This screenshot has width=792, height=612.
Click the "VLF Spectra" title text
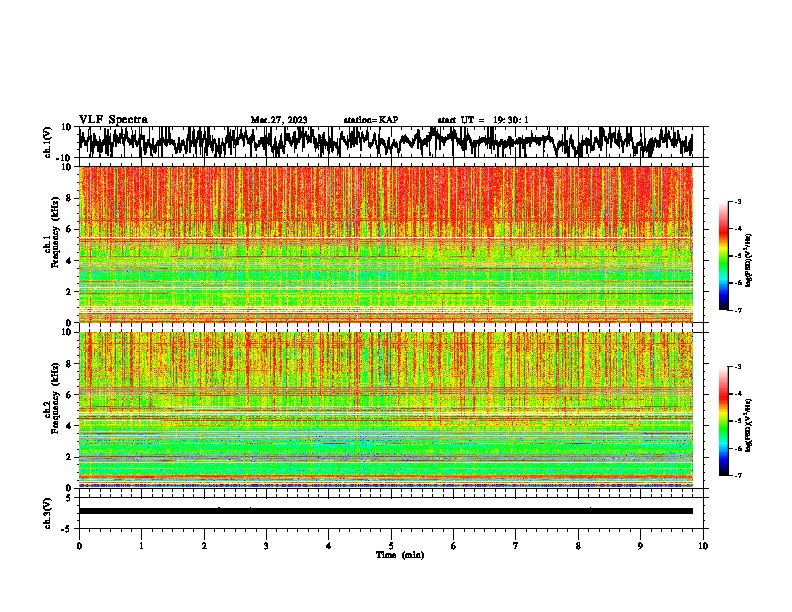click(113, 120)
